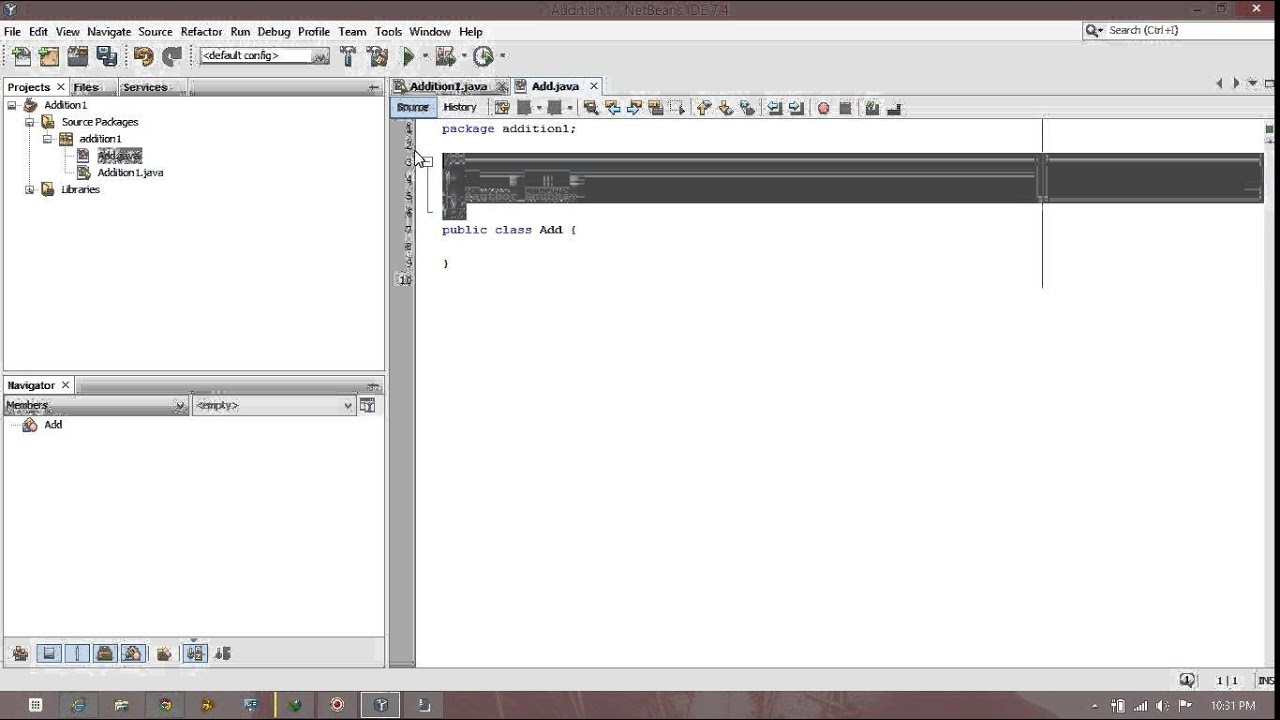Open the empty filter dropdown in Navigator
This screenshot has width=1280, height=720.
pos(274,405)
